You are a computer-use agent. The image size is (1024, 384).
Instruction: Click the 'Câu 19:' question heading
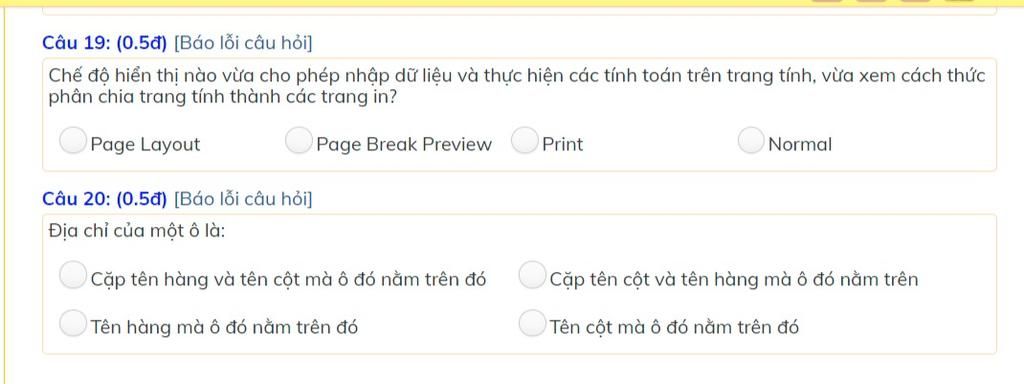point(77,44)
